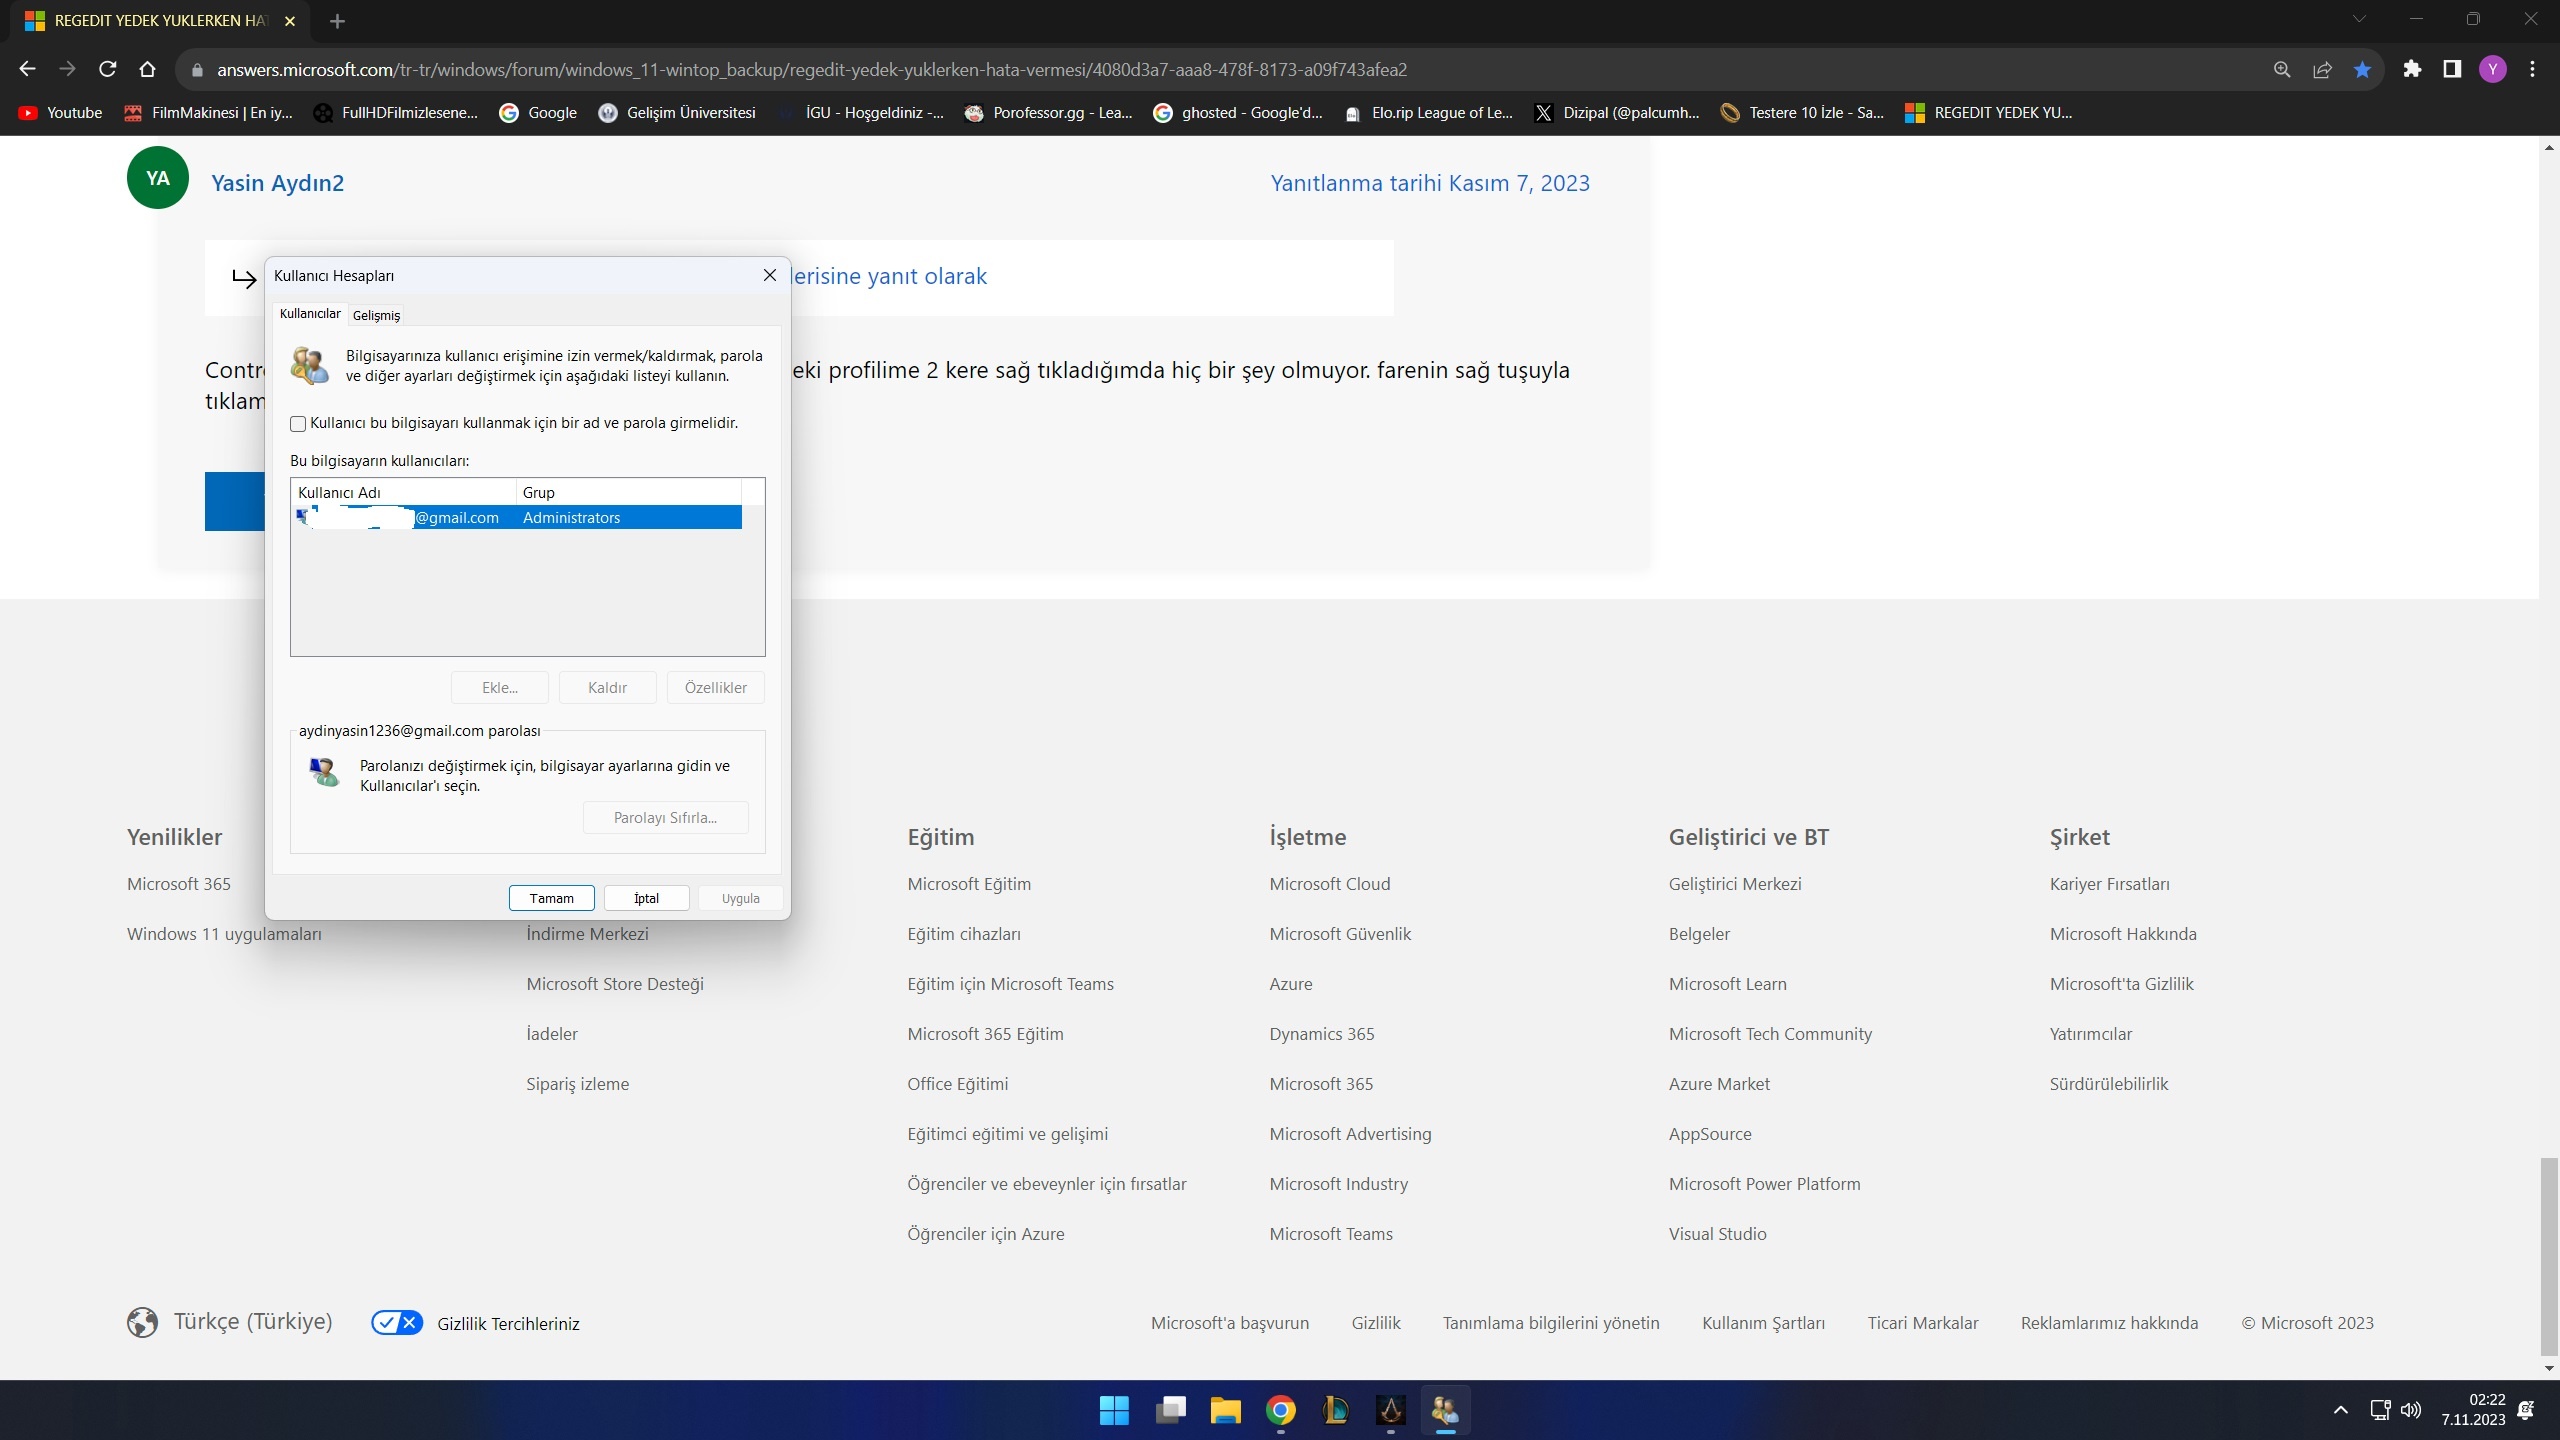
Task: Open the tab search chevron
Action: pyautogui.click(x=2359, y=19)
